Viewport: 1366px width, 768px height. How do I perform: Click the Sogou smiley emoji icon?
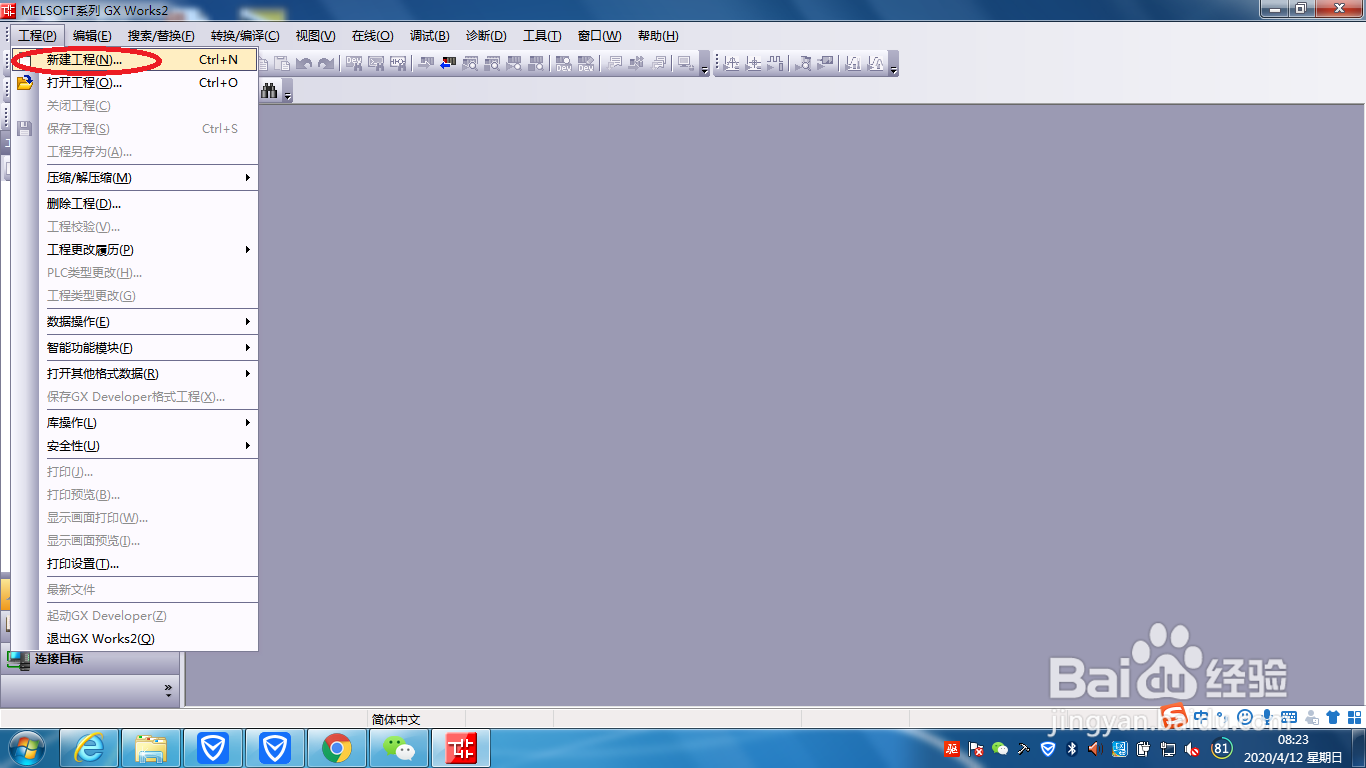(1245, 716)
